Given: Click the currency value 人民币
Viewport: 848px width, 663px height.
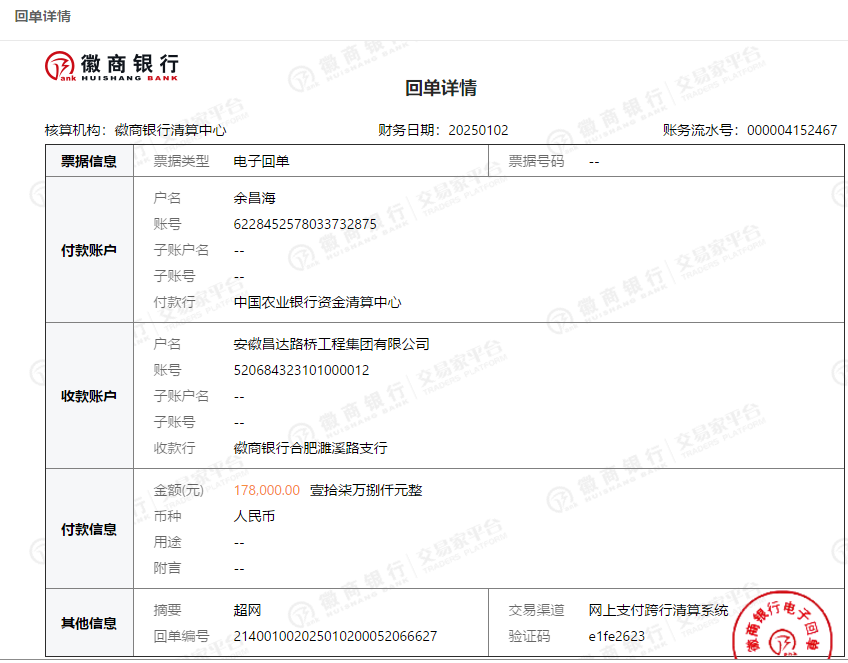Looking at the screenshot, I should point(254,516).
